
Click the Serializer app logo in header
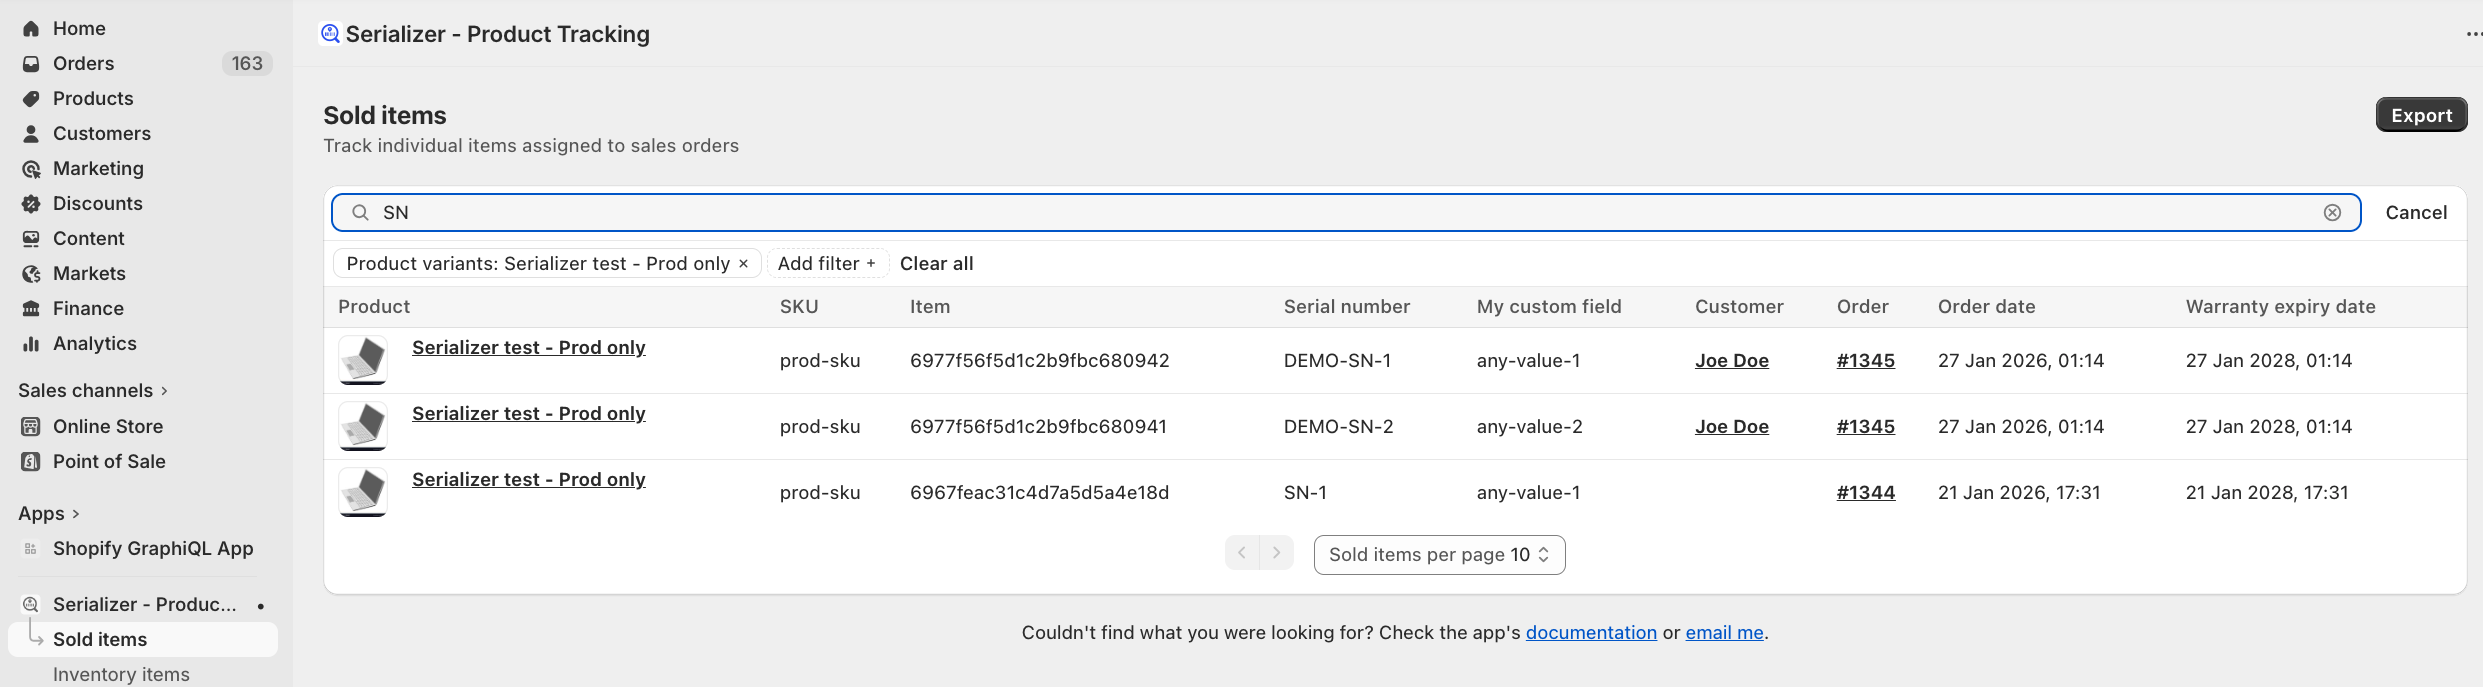pyautogui.click(x=330, y=34)
